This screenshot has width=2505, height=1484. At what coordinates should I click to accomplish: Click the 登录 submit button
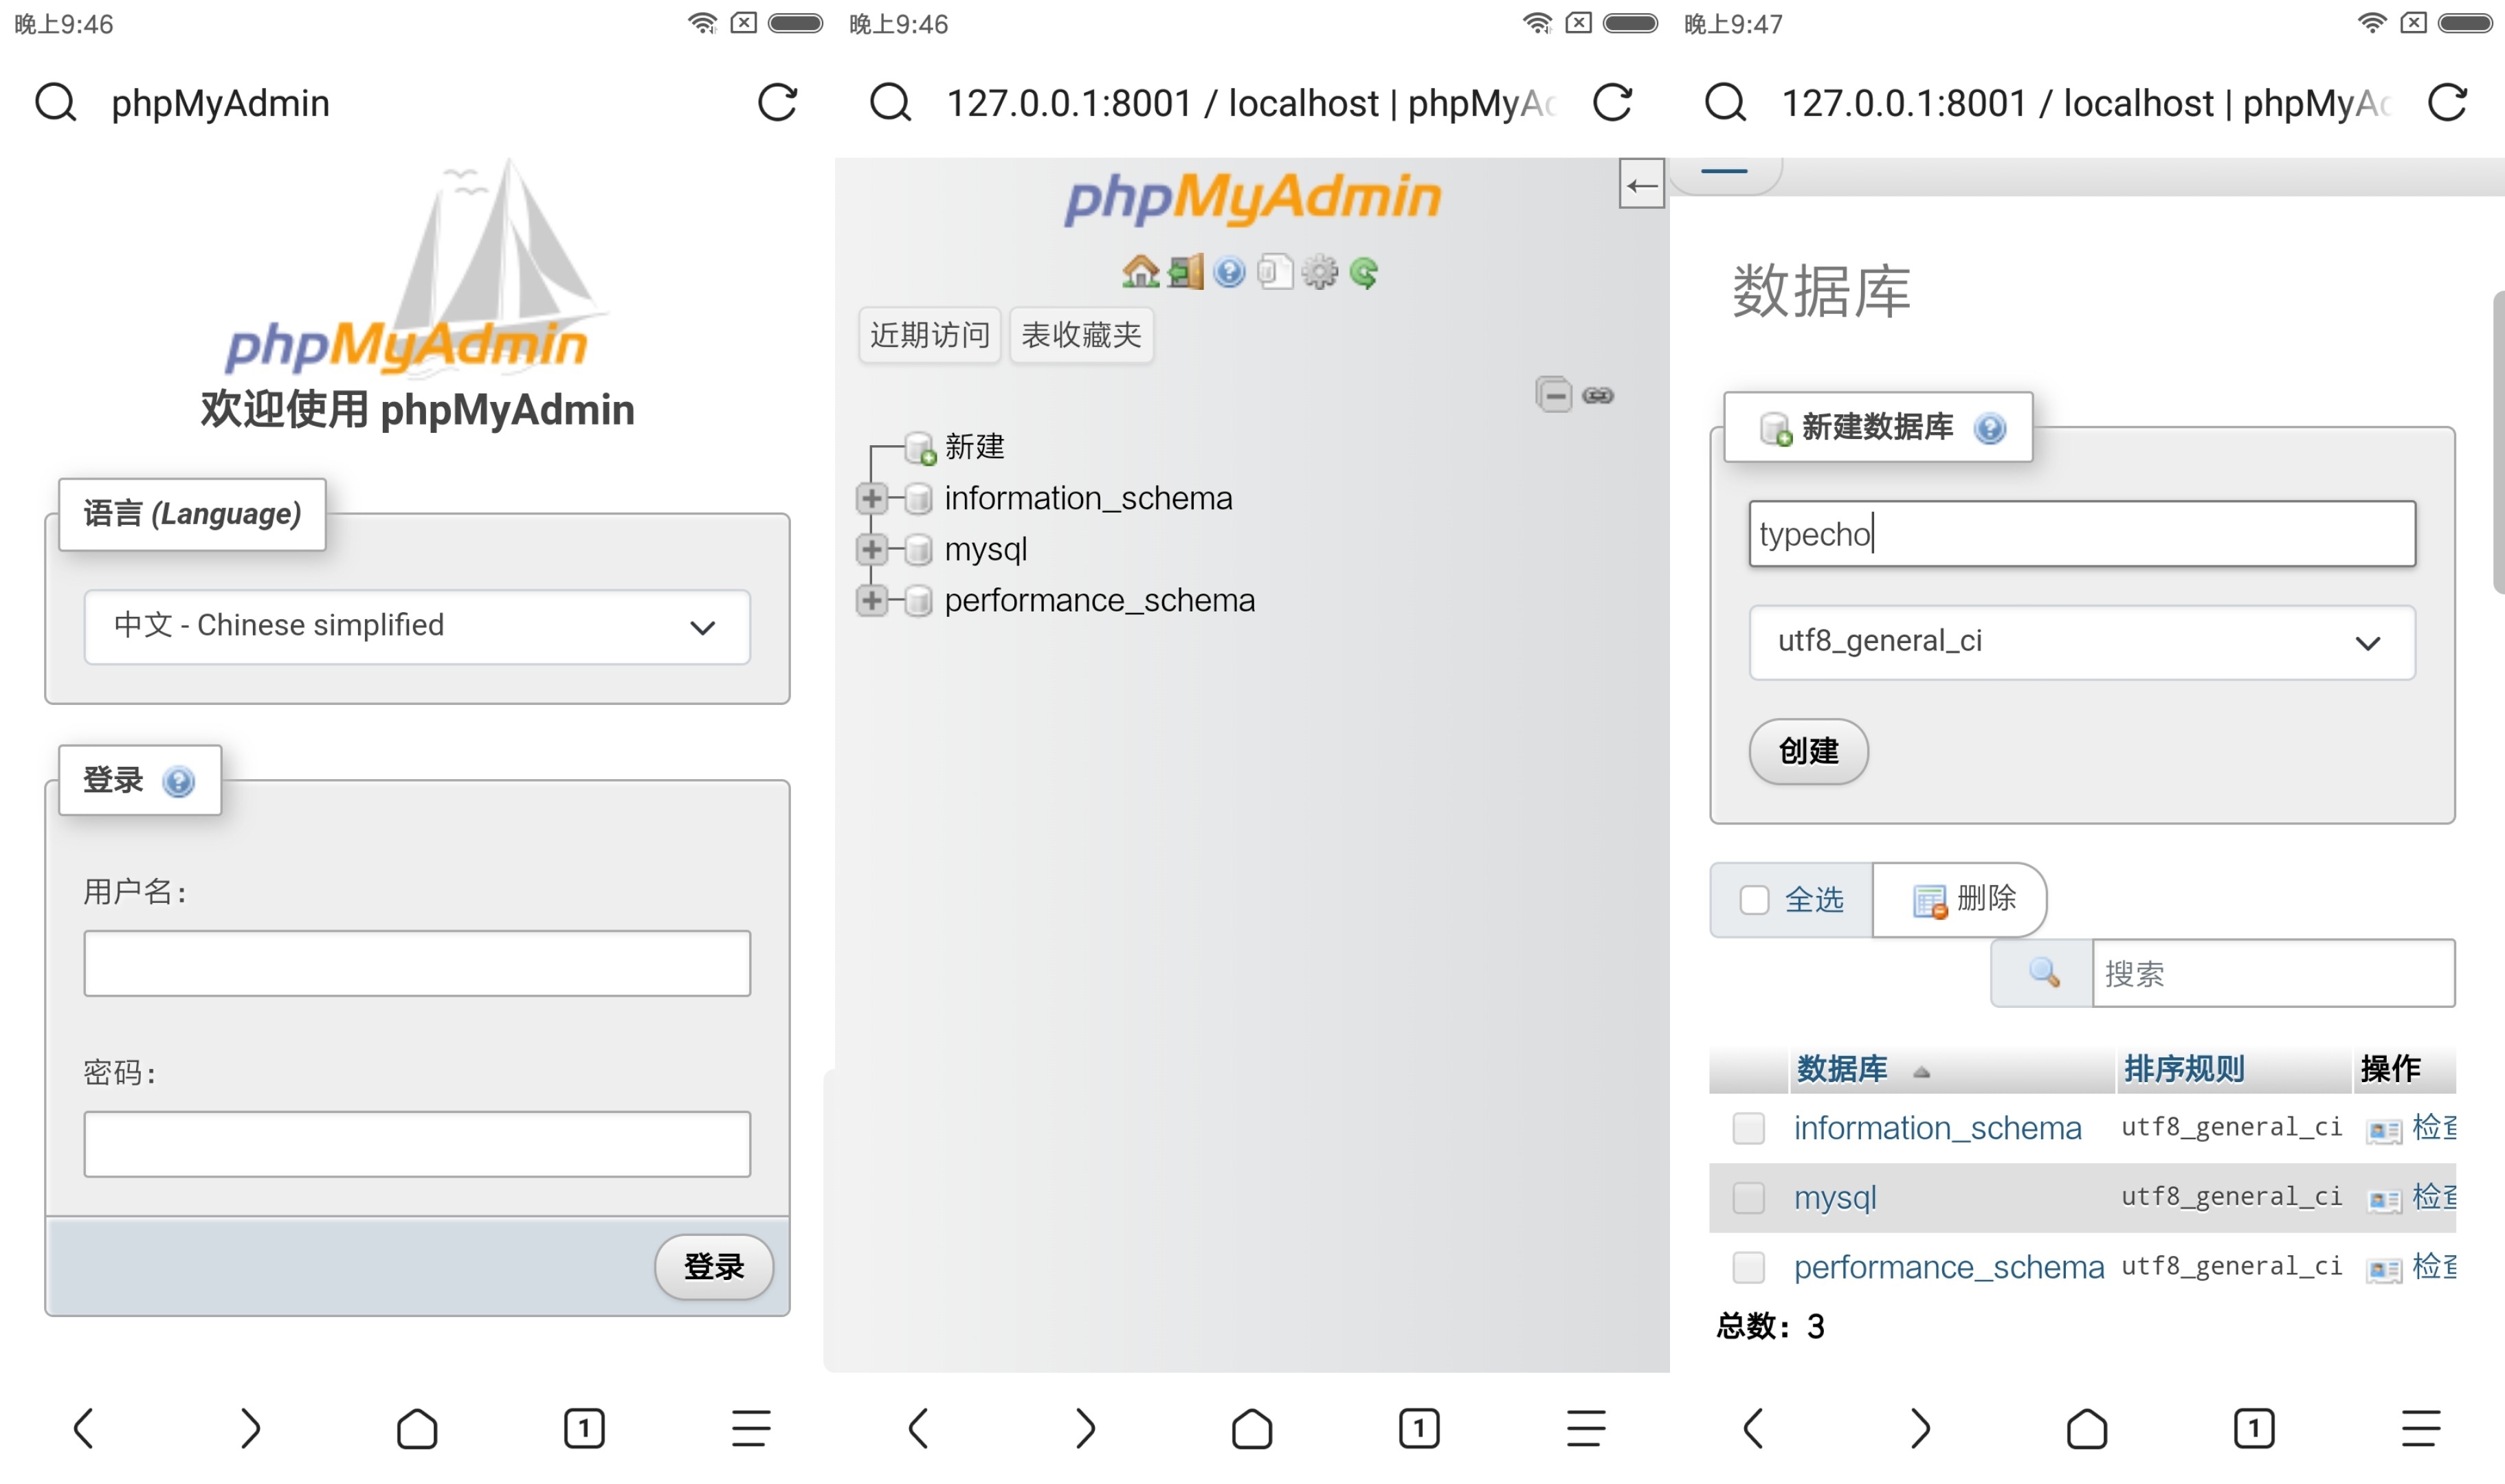coord(713,1266)
